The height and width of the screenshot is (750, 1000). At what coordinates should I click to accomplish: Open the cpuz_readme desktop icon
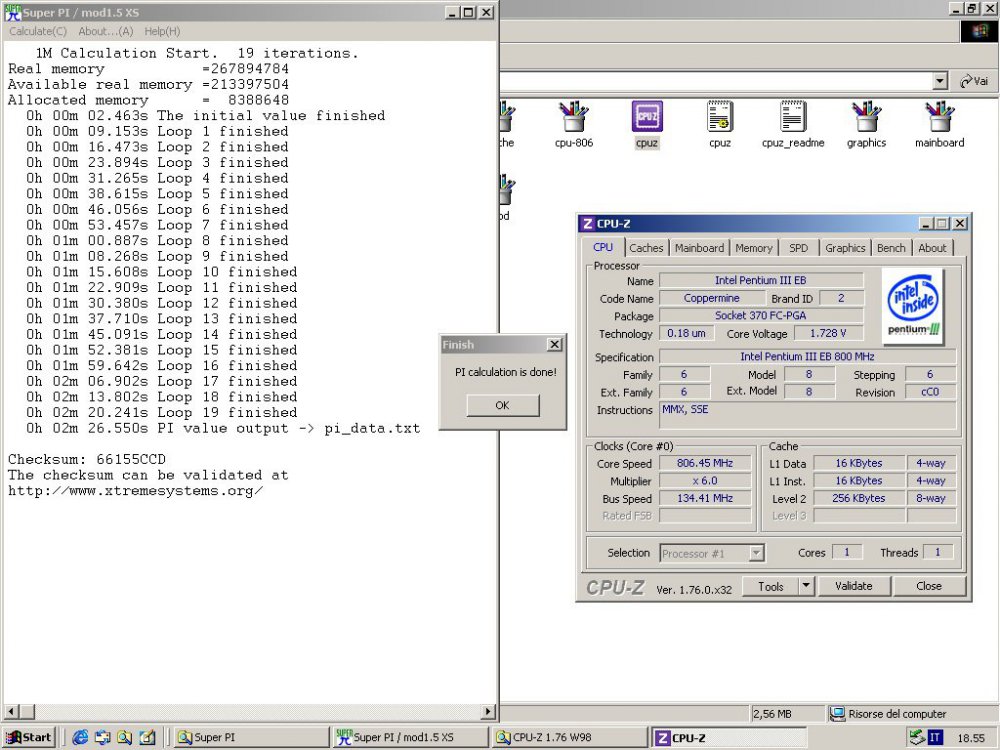tap(793, 120)
